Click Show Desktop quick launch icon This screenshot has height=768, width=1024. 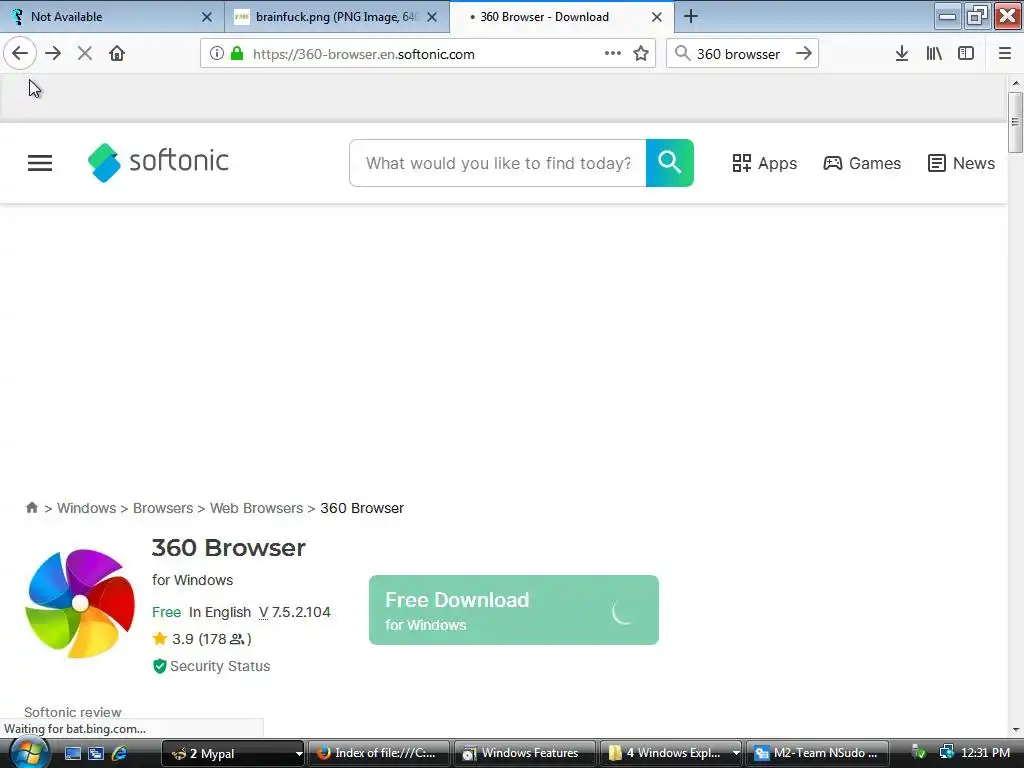[72, 753]
